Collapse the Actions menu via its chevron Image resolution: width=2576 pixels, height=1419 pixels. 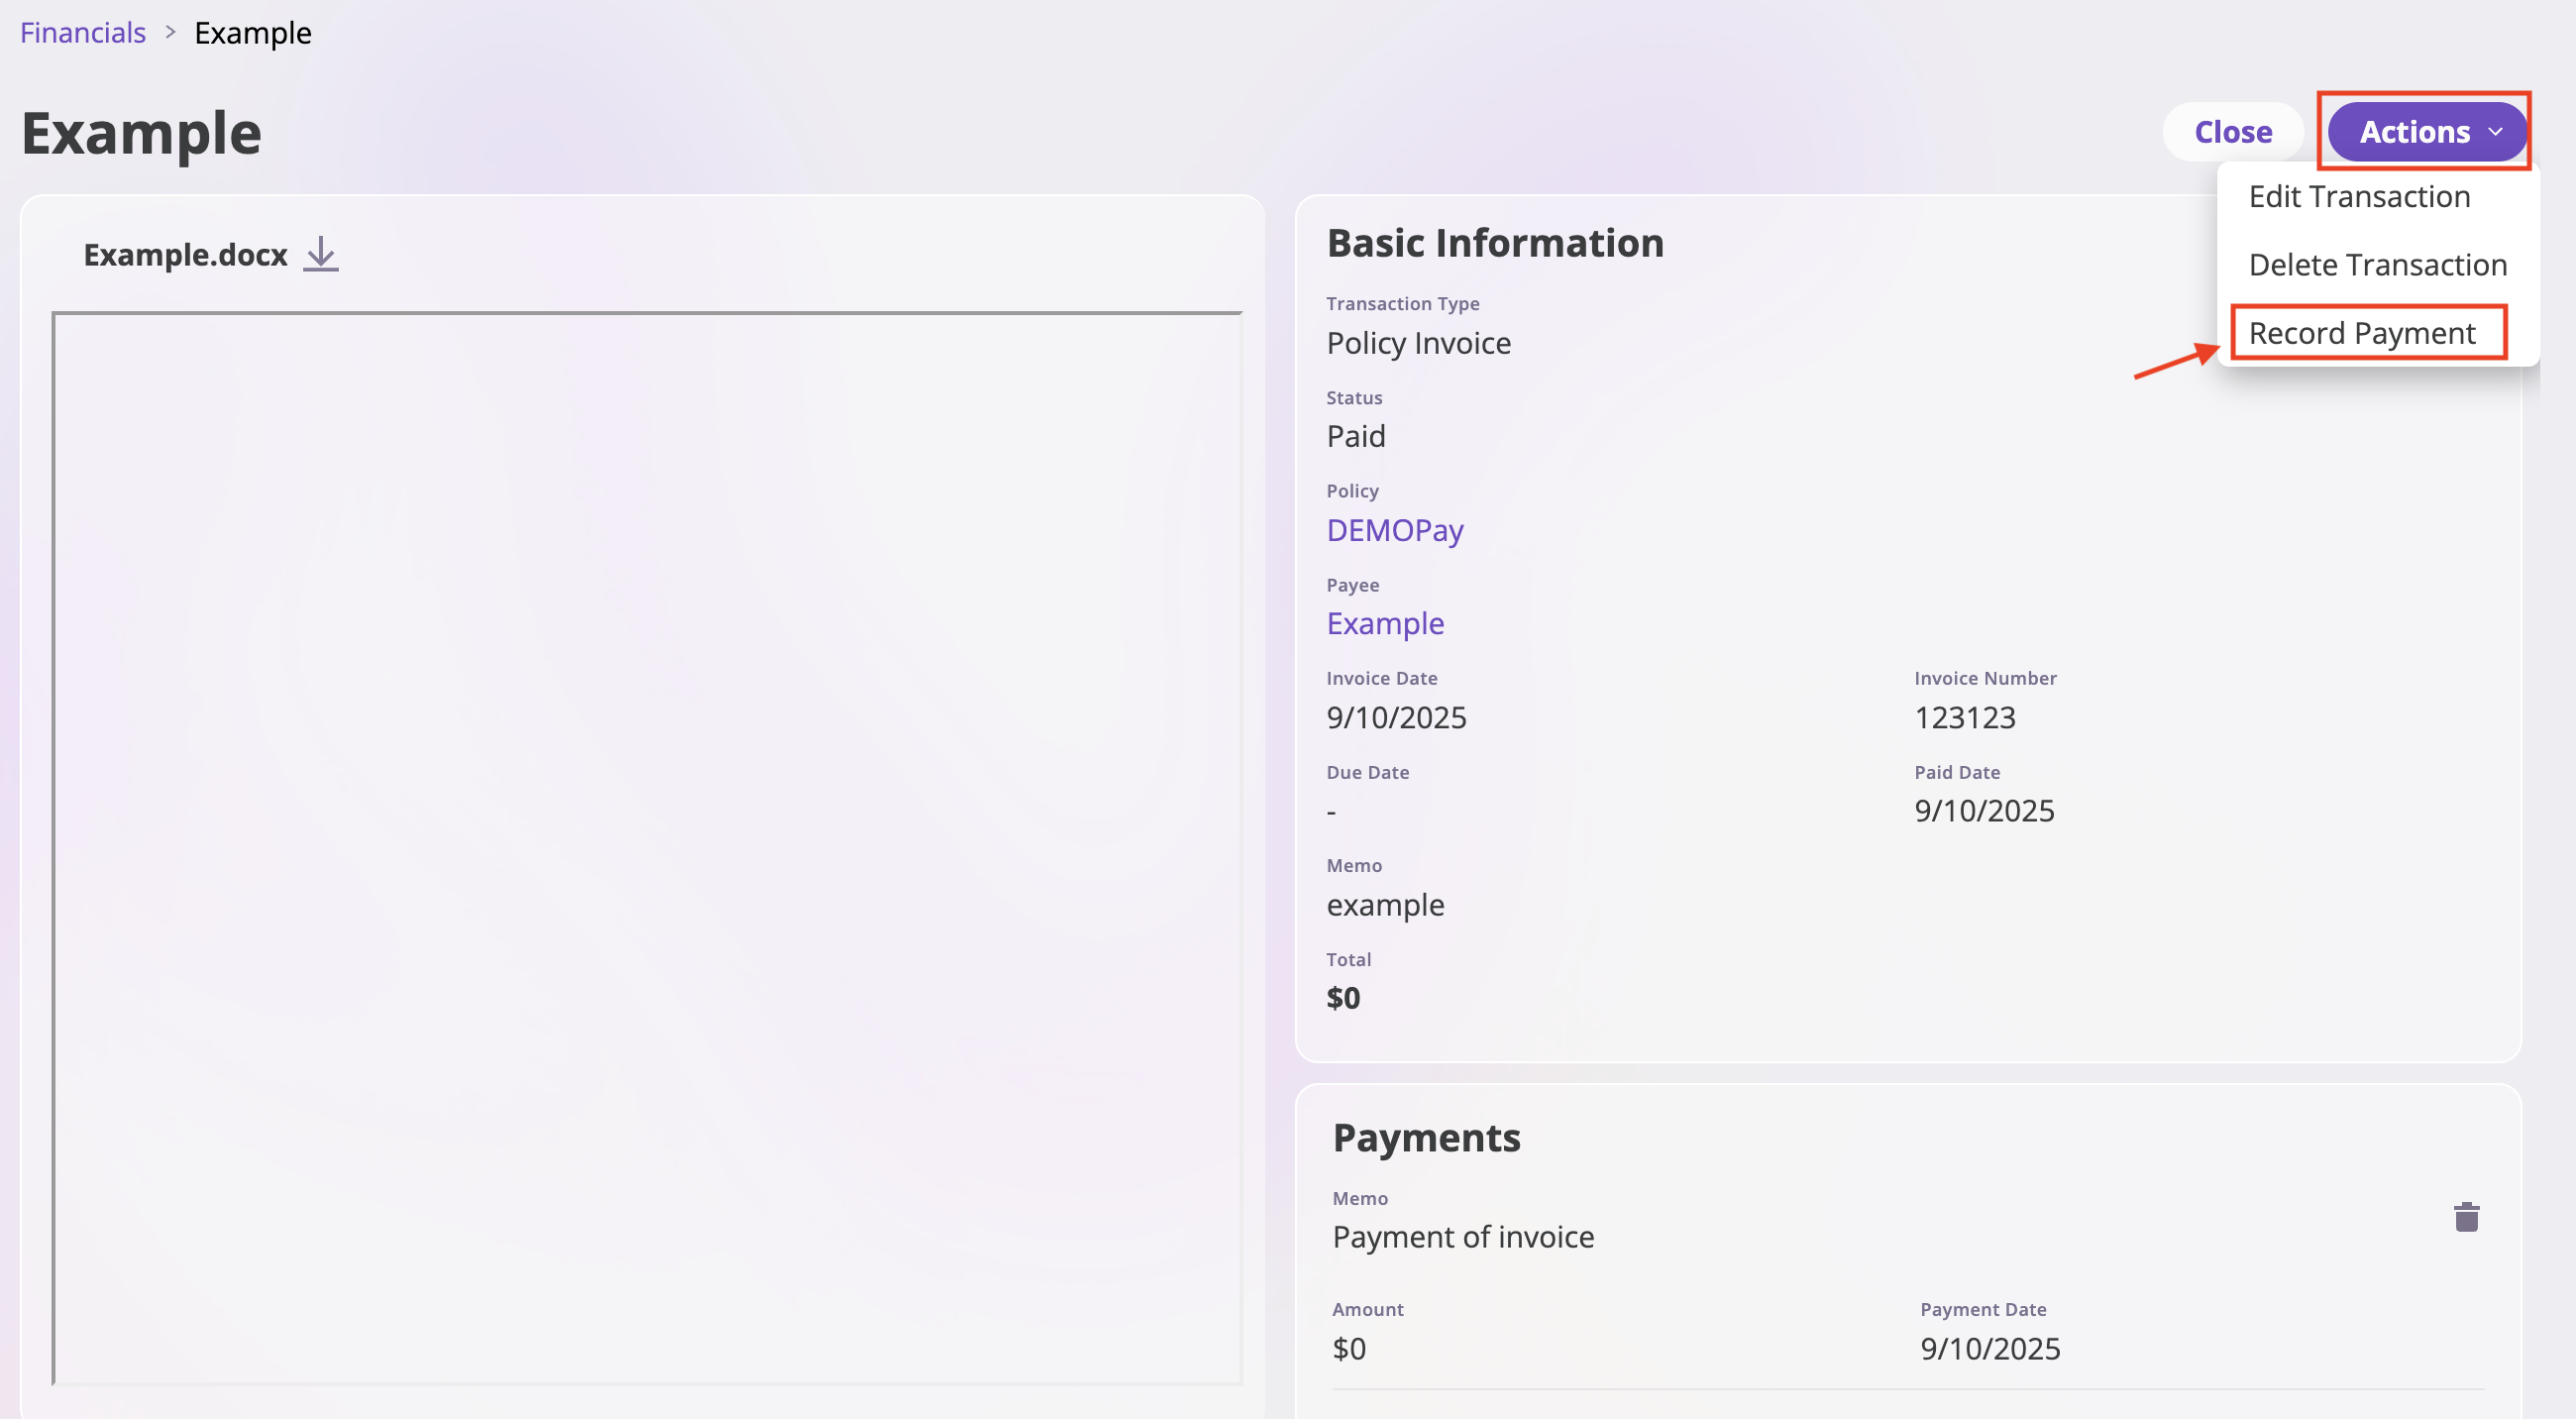click(2494, 132)
